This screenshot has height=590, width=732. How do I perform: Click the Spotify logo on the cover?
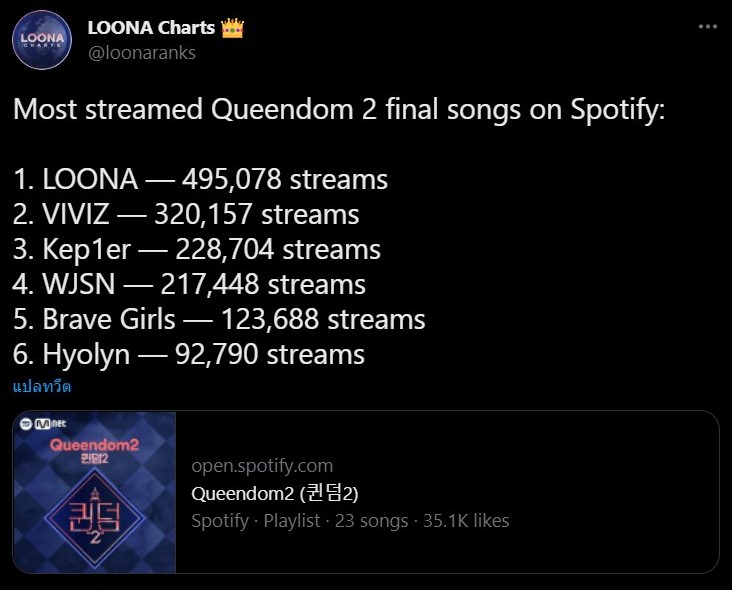(26, 423)
